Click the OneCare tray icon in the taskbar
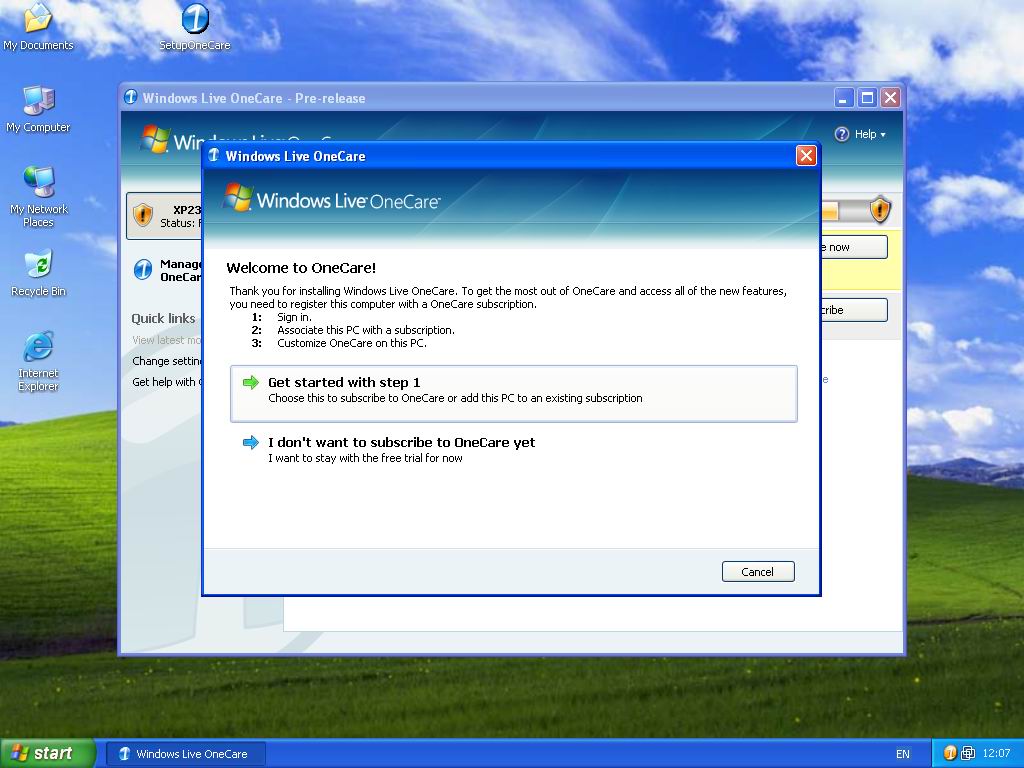This screenshot has width=1024, height=768. pyautogui.click(x=950, y=753)
